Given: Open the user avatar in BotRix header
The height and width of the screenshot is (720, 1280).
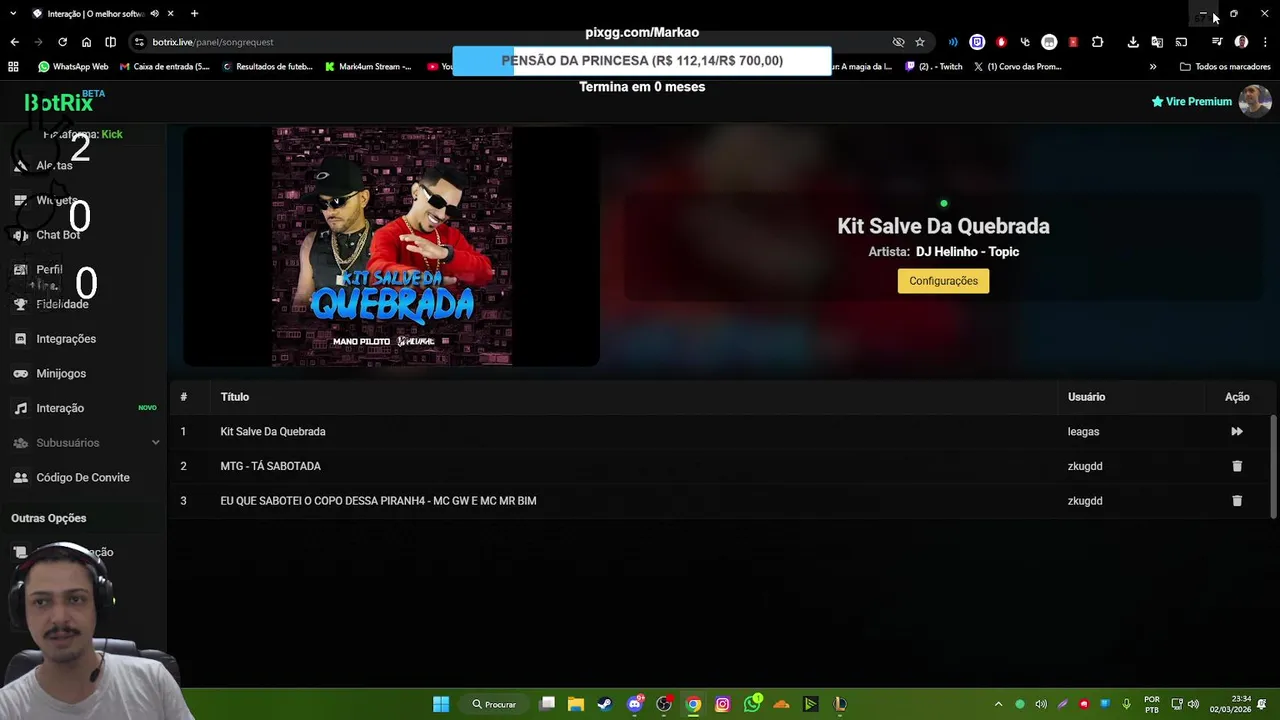Looking at the screenshot, I should (1255, 101).
